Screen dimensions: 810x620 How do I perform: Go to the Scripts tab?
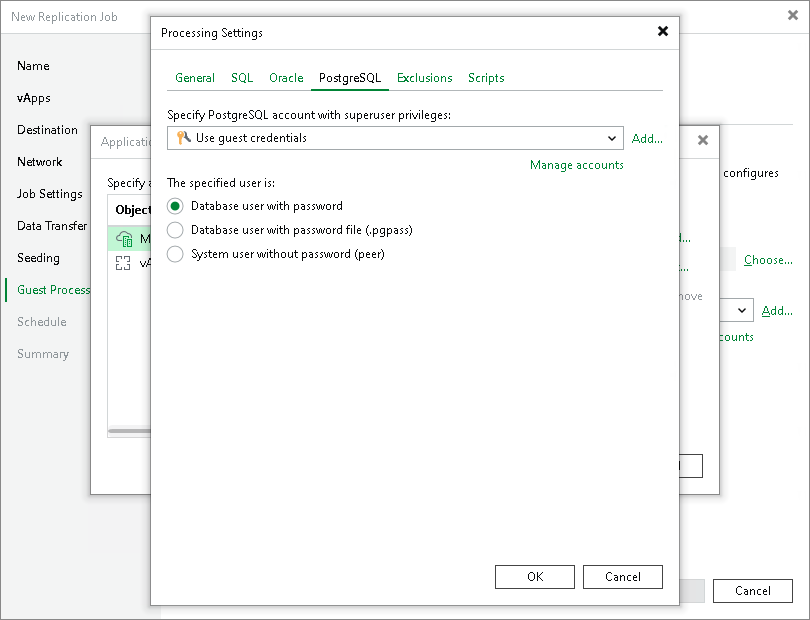tap(486, 78)
